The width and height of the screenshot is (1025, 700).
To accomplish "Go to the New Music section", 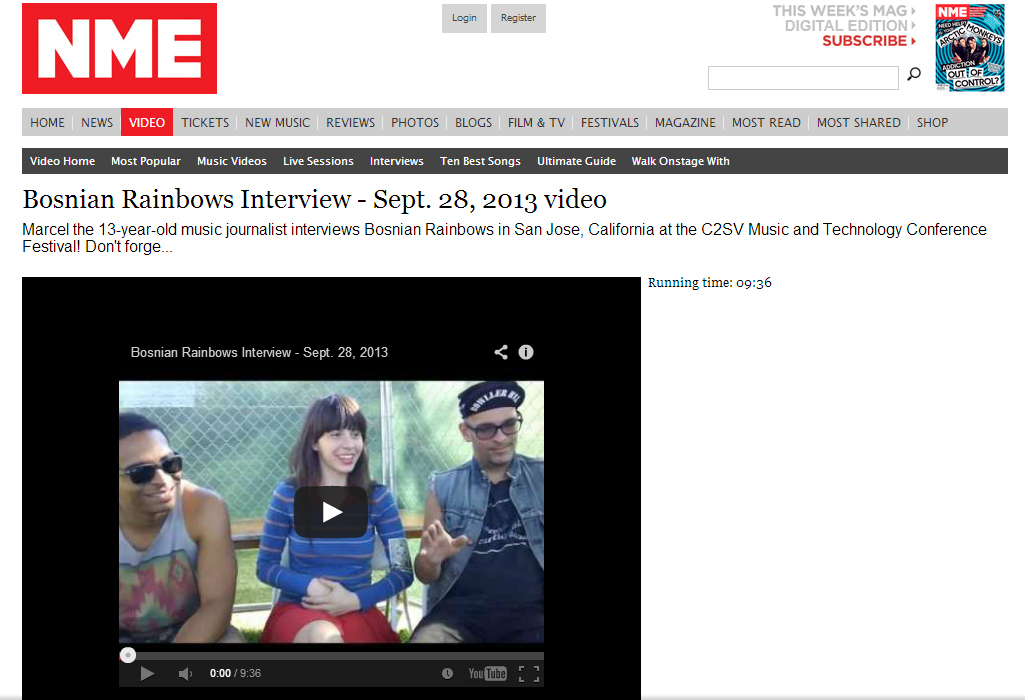I will (x=277, y=122).
